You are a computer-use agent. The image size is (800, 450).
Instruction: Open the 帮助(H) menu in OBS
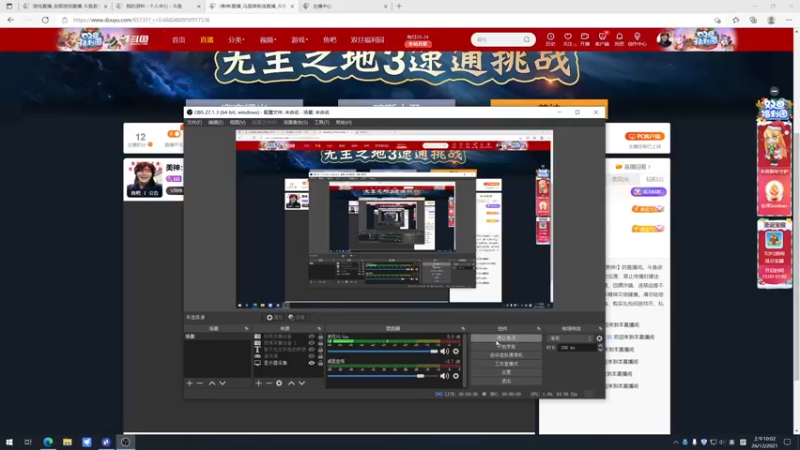pyautogui.click(x=344, y=122)
